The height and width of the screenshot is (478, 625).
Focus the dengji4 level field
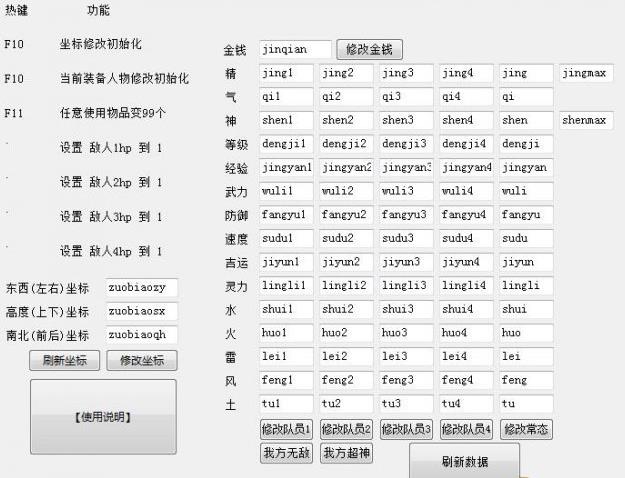click(x=466, y=144)
